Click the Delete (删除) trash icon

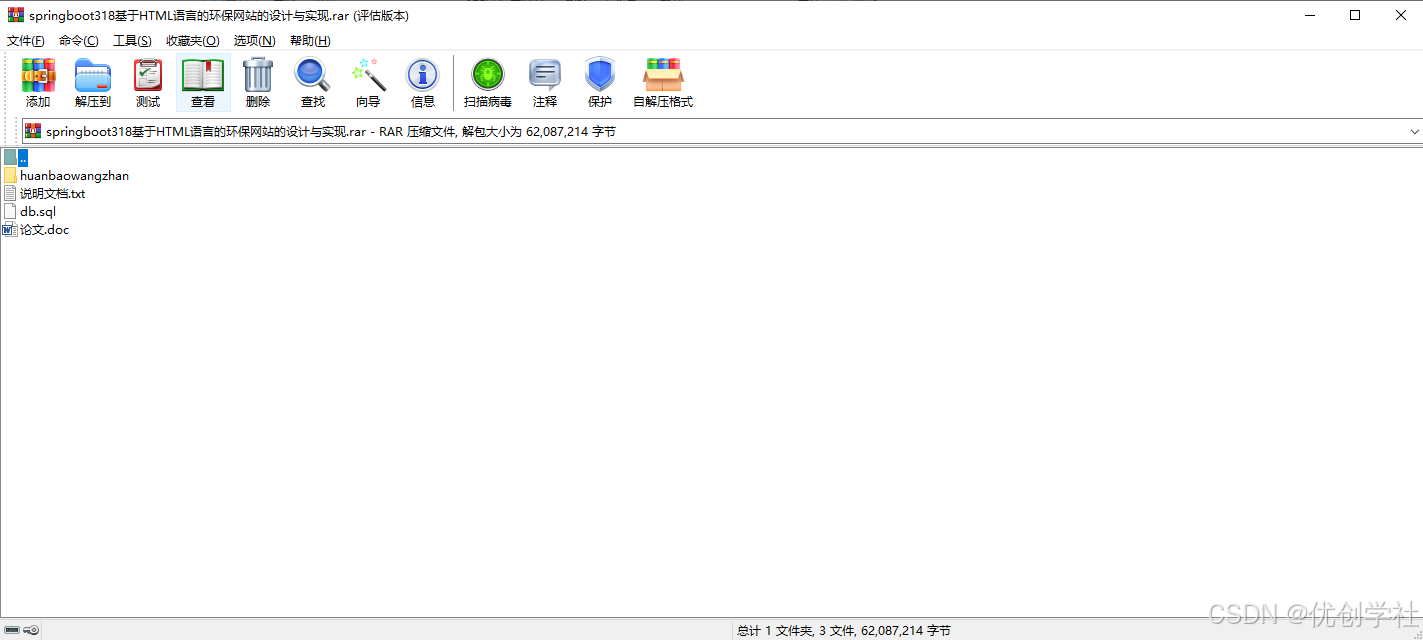[x=258, y=75]
